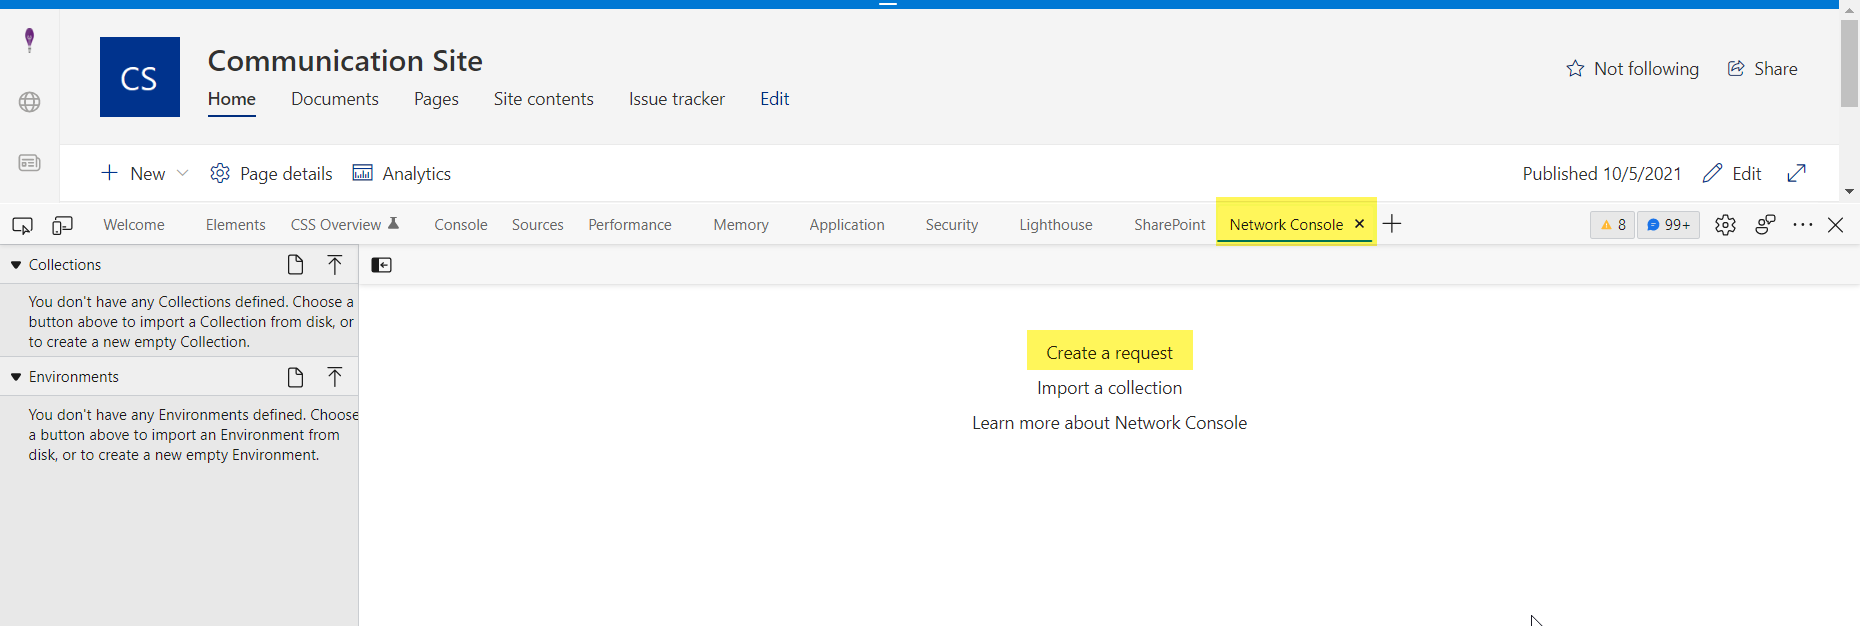The image size is (1860, 626).
Task: Close the Network Console tab
Action: (x=1359, y=224)
